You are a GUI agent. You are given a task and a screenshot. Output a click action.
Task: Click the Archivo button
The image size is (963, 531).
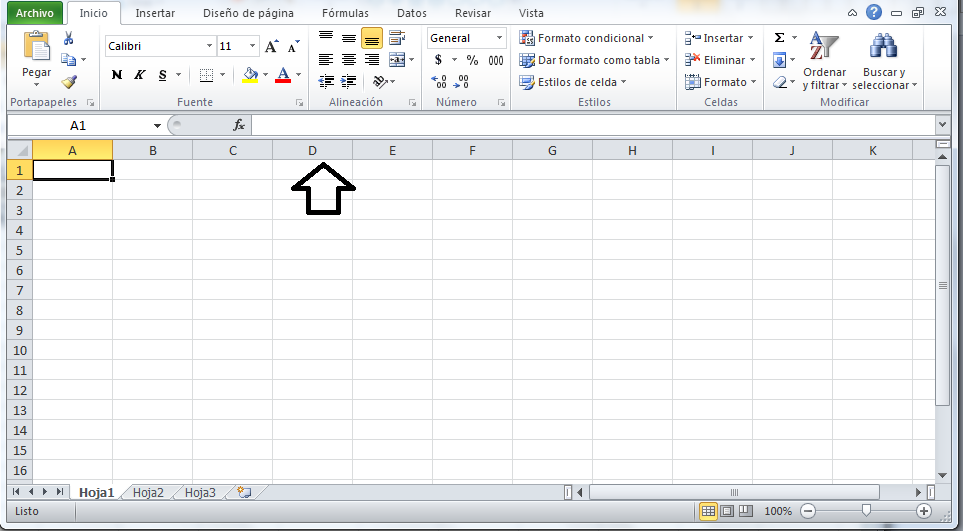[33, 13]
